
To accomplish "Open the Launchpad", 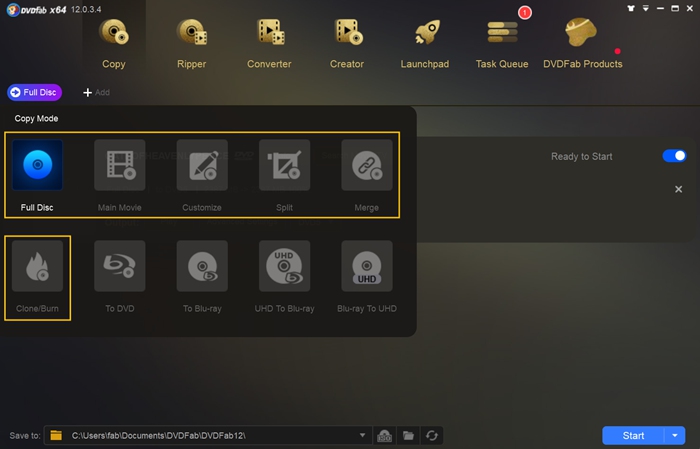I will point(425,44).
